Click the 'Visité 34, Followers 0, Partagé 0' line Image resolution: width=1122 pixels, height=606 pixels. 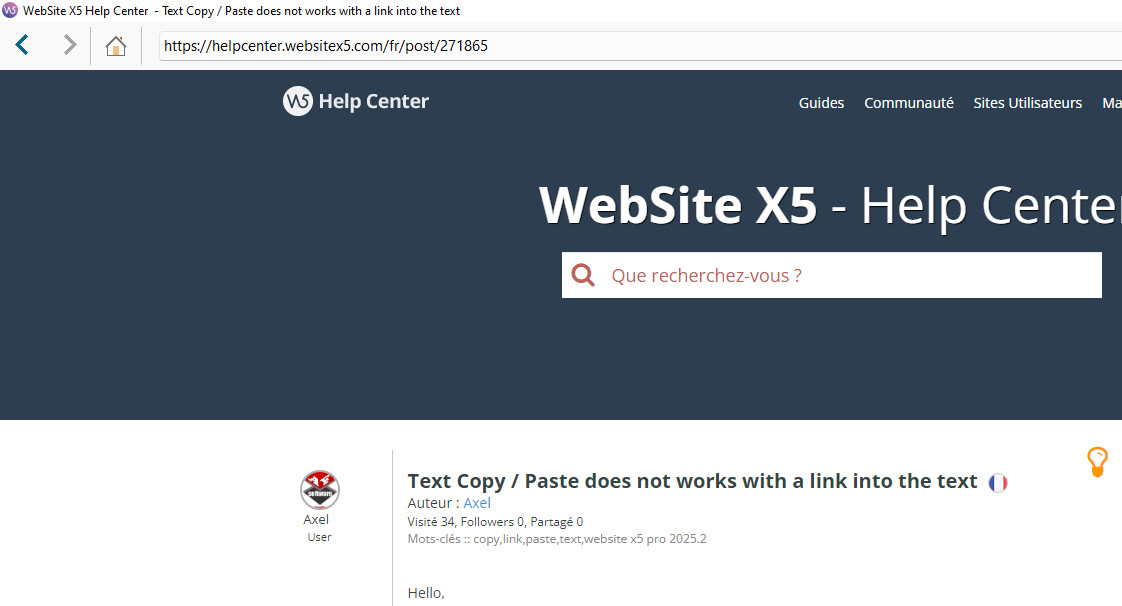click(x=495, y=522)
